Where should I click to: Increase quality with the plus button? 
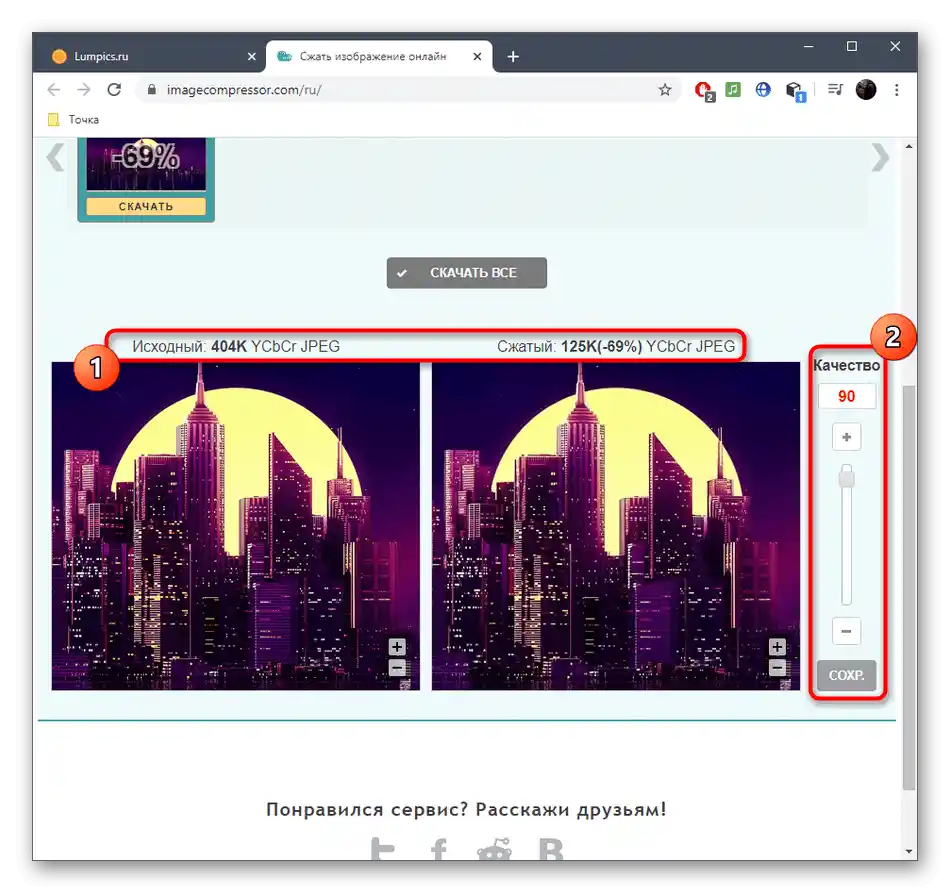(846, 437)
